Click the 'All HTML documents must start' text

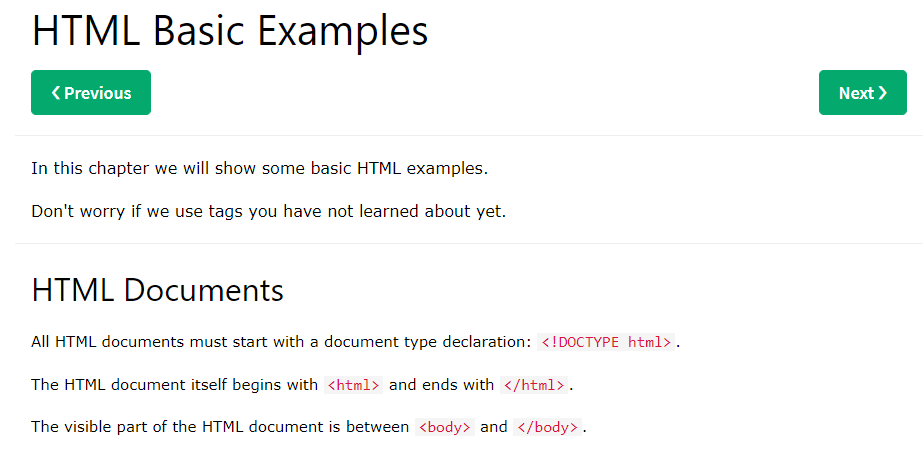(280, 342)
